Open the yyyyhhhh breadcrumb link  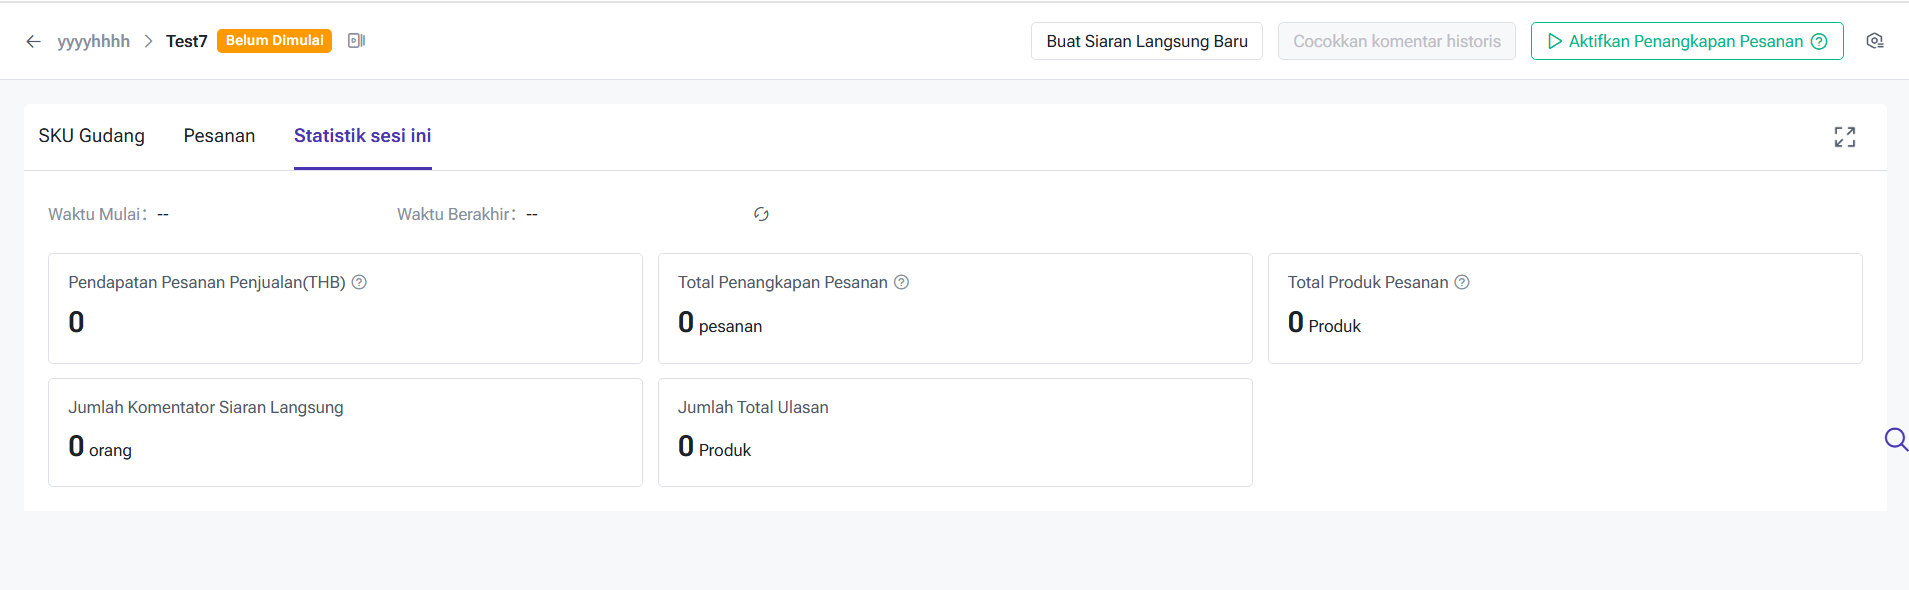94,41
